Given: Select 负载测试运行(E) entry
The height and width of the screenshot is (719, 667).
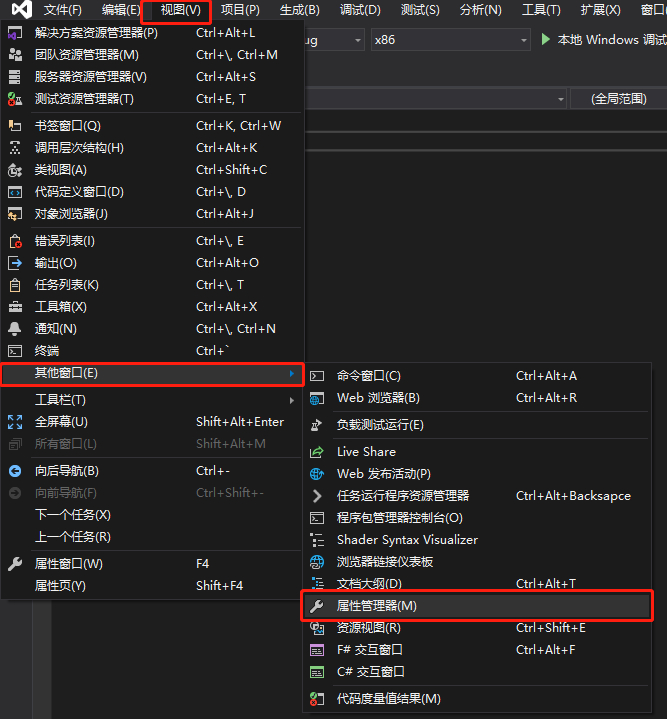Looking at the screenshot, I should pyautogui.click(x=477, y=425).
